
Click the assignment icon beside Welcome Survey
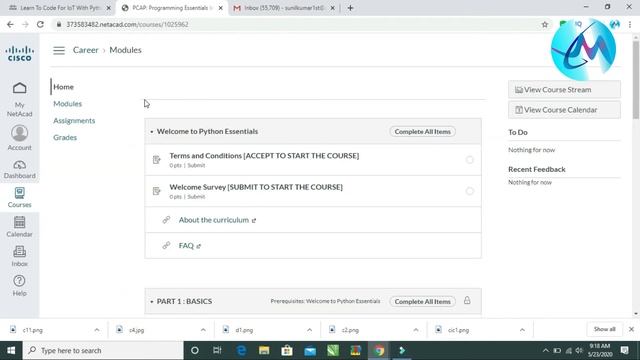(157, 191)
